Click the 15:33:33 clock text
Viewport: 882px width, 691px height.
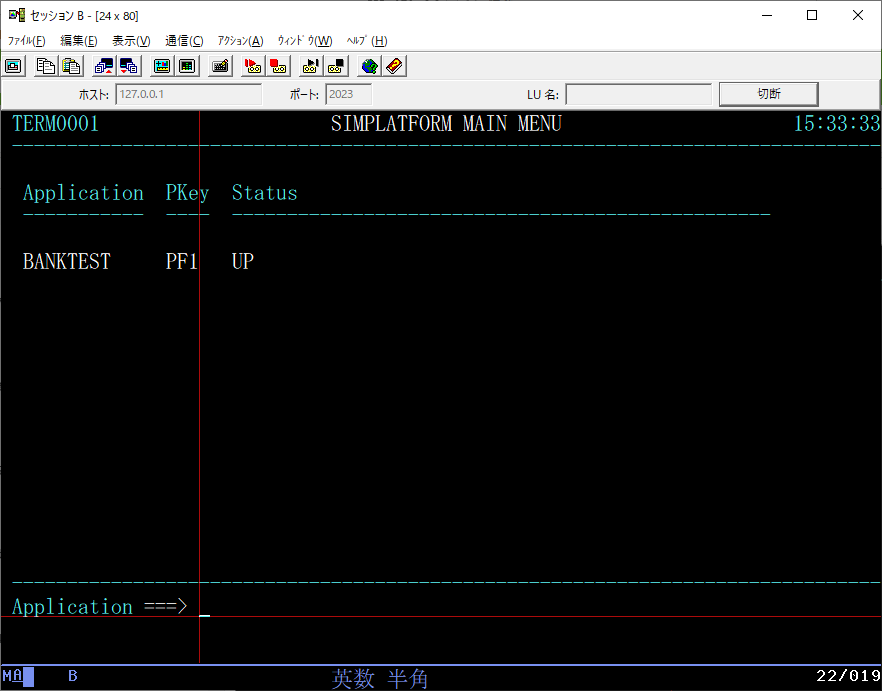[836, 123]
